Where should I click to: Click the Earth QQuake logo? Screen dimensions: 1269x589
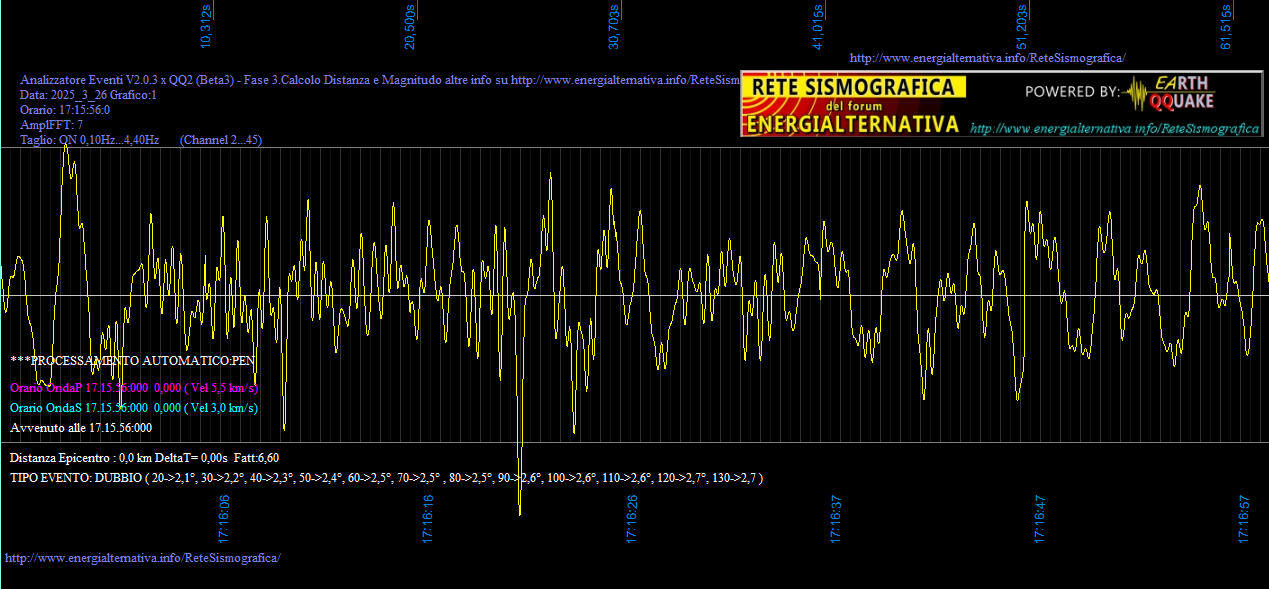[x=1170, y=93]
